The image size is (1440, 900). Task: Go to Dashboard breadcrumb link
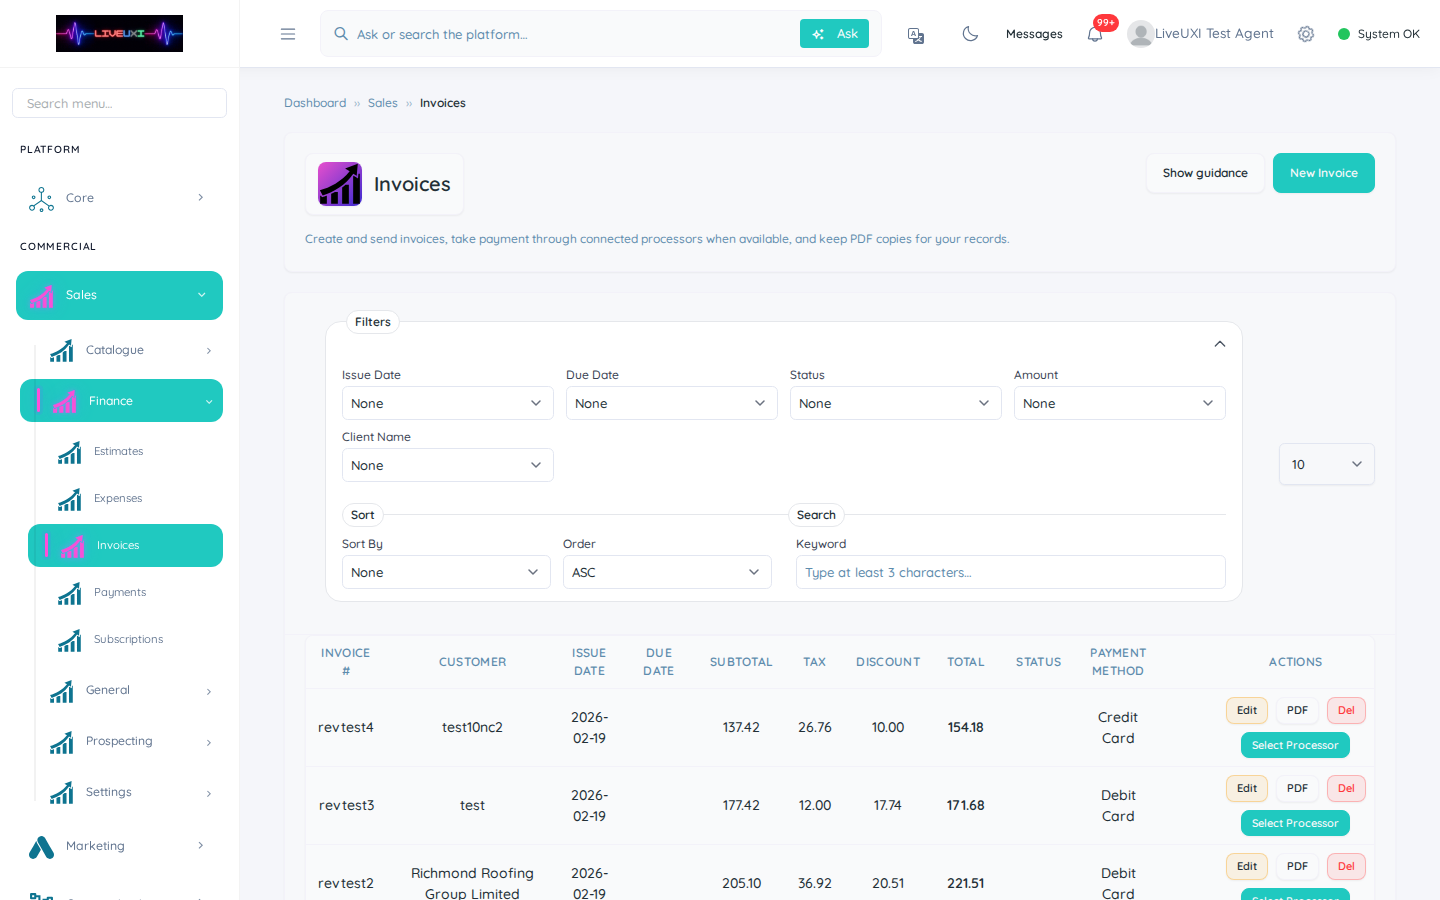tap(315, 103)
